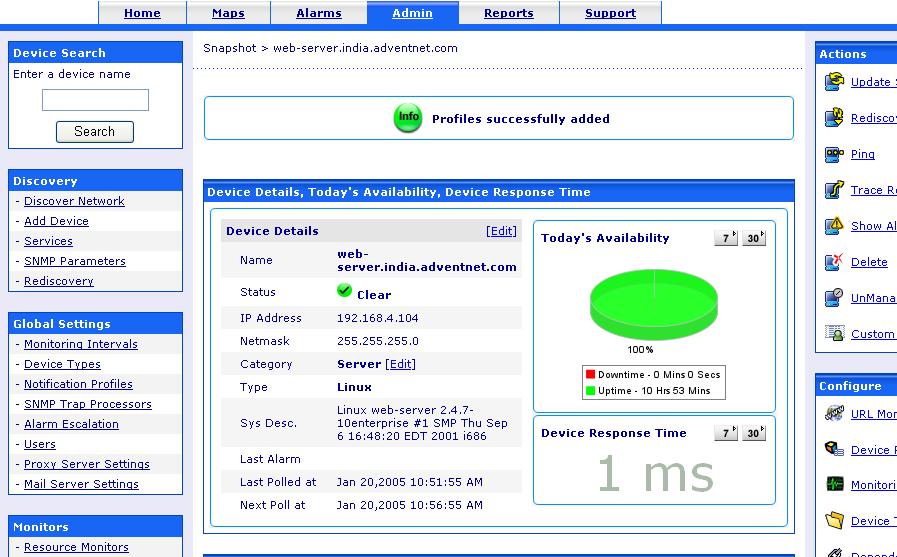Edit the Server category
This screenshot has width=897, height=557.
coord(400,364)
